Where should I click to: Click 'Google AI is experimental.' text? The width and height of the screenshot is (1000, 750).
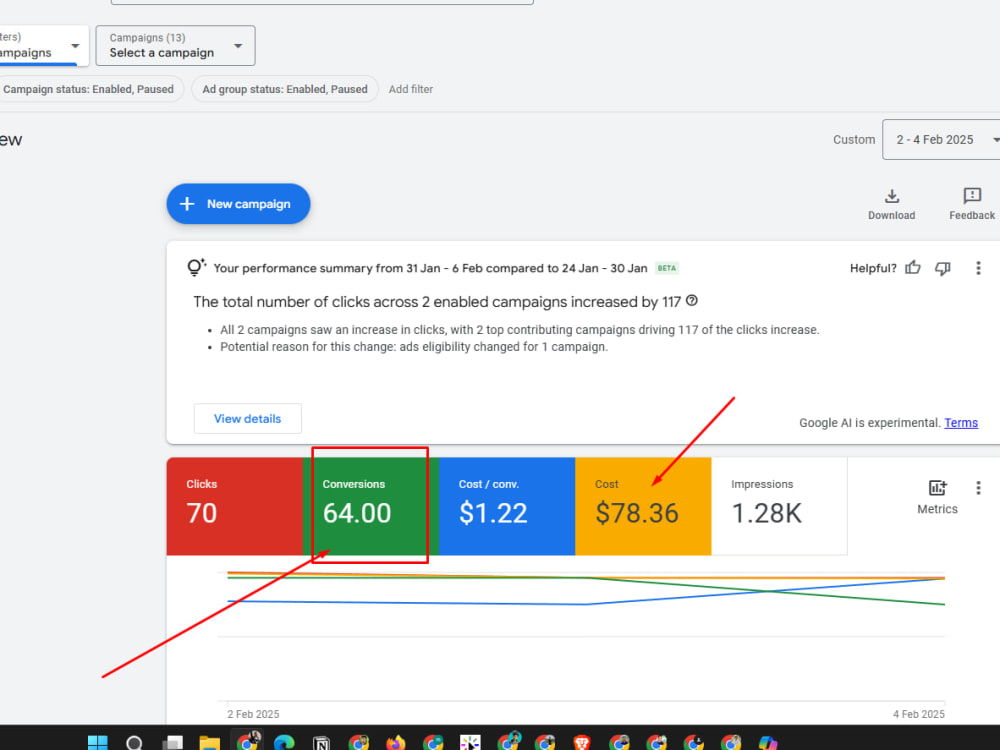click(x=870, y=423)
